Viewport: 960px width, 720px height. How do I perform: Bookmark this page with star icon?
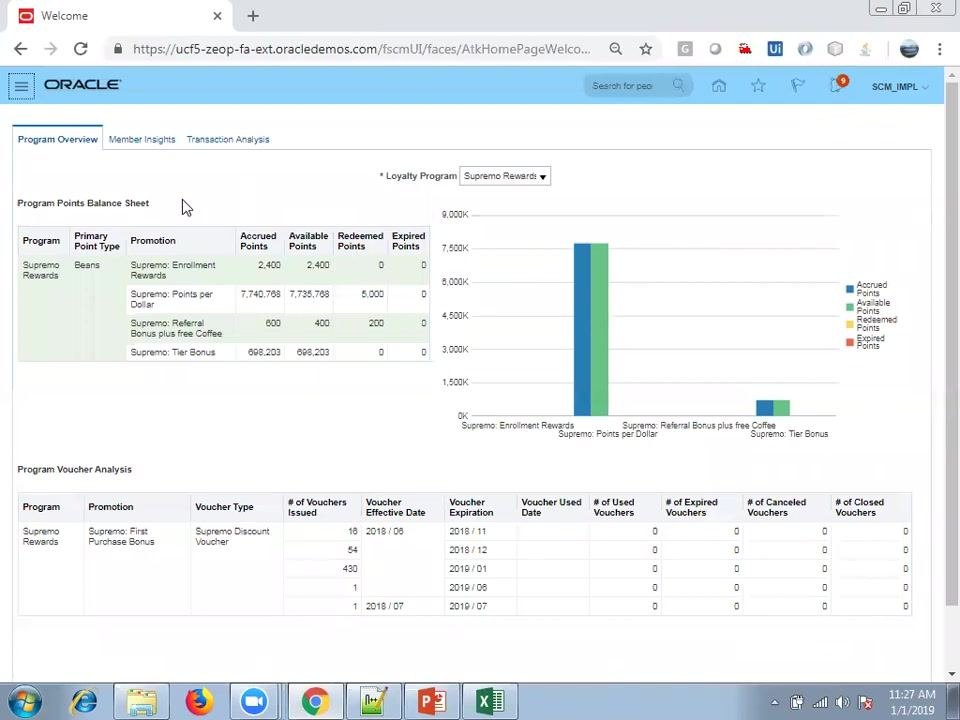(x=646, y=49)
